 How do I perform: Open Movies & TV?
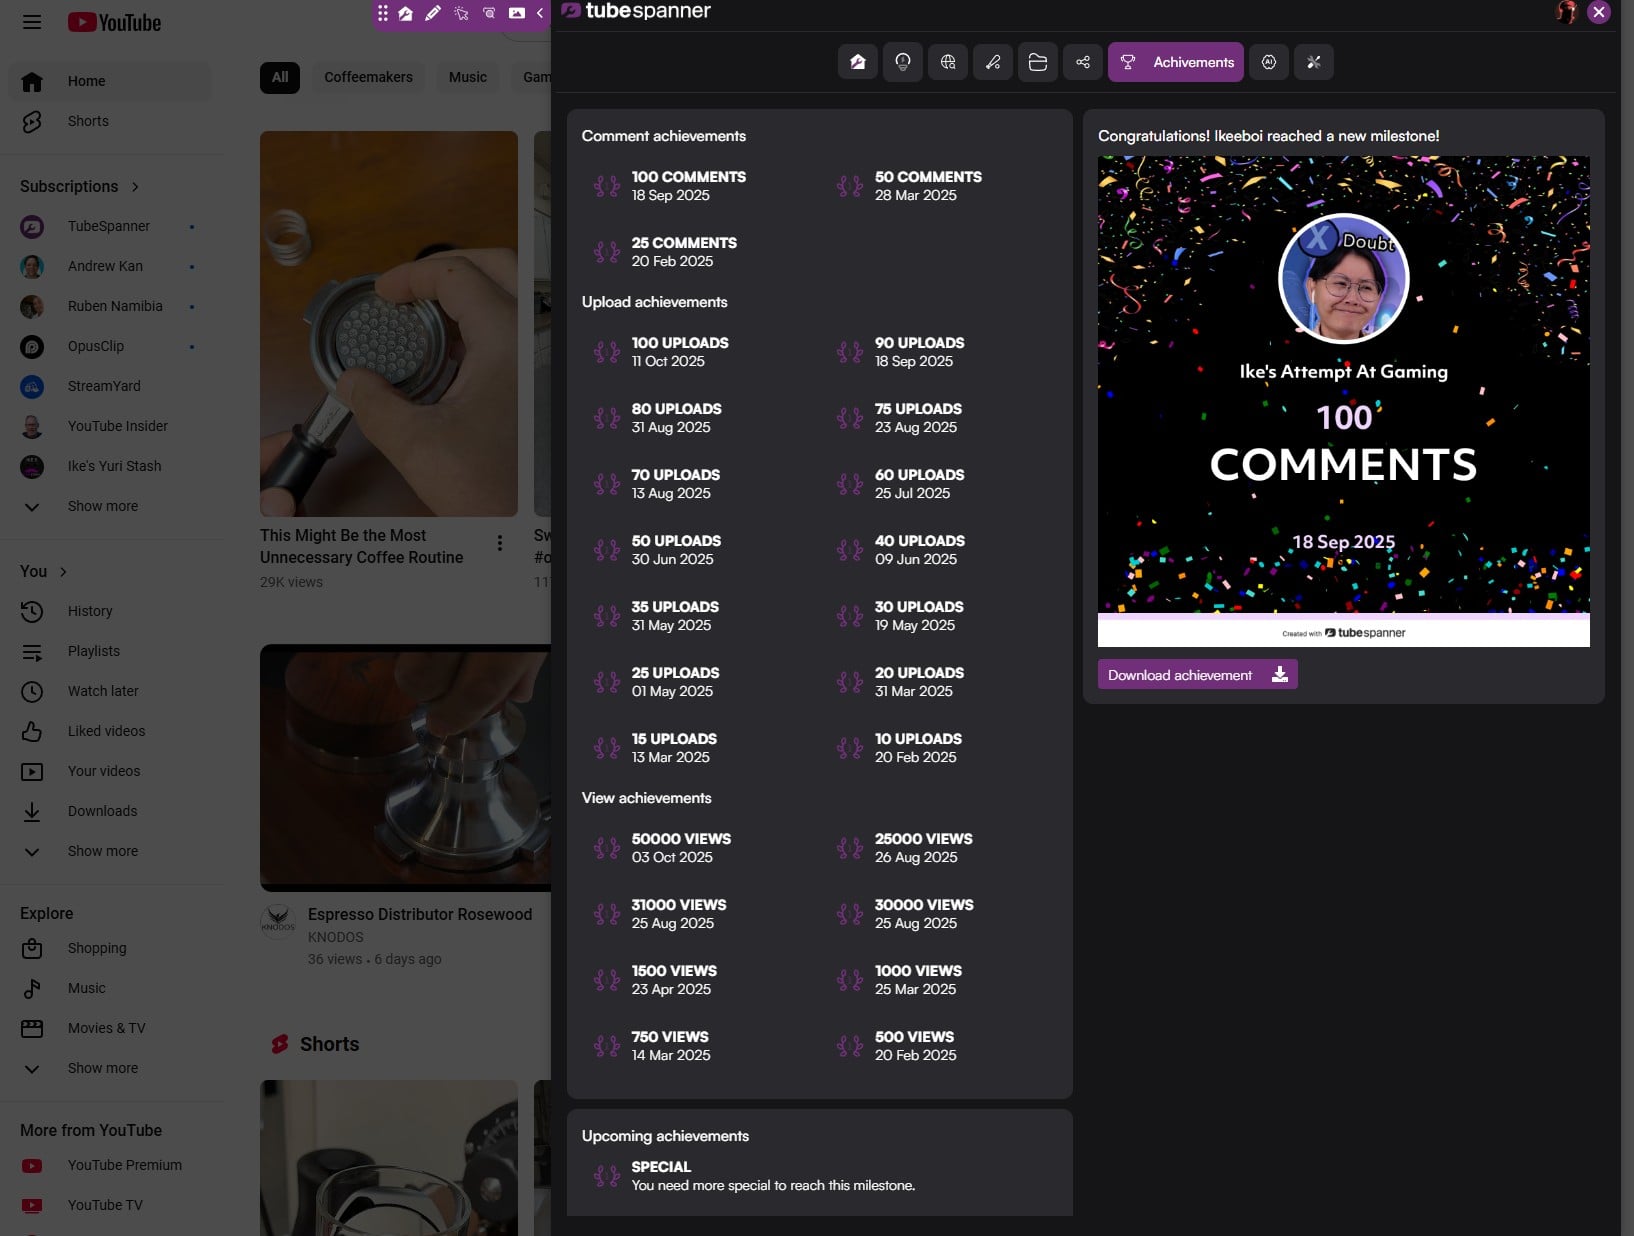click(110, 1028)
